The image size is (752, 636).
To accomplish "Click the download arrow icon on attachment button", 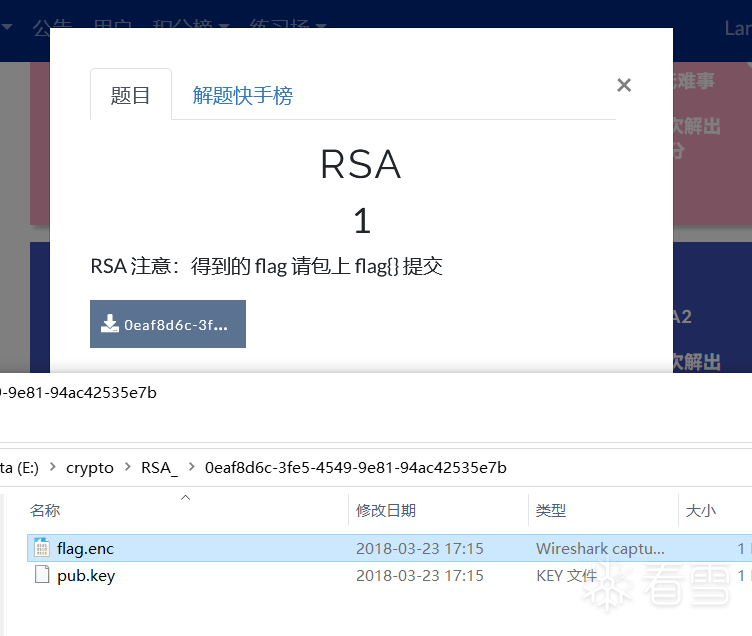I will coord(110,324).
